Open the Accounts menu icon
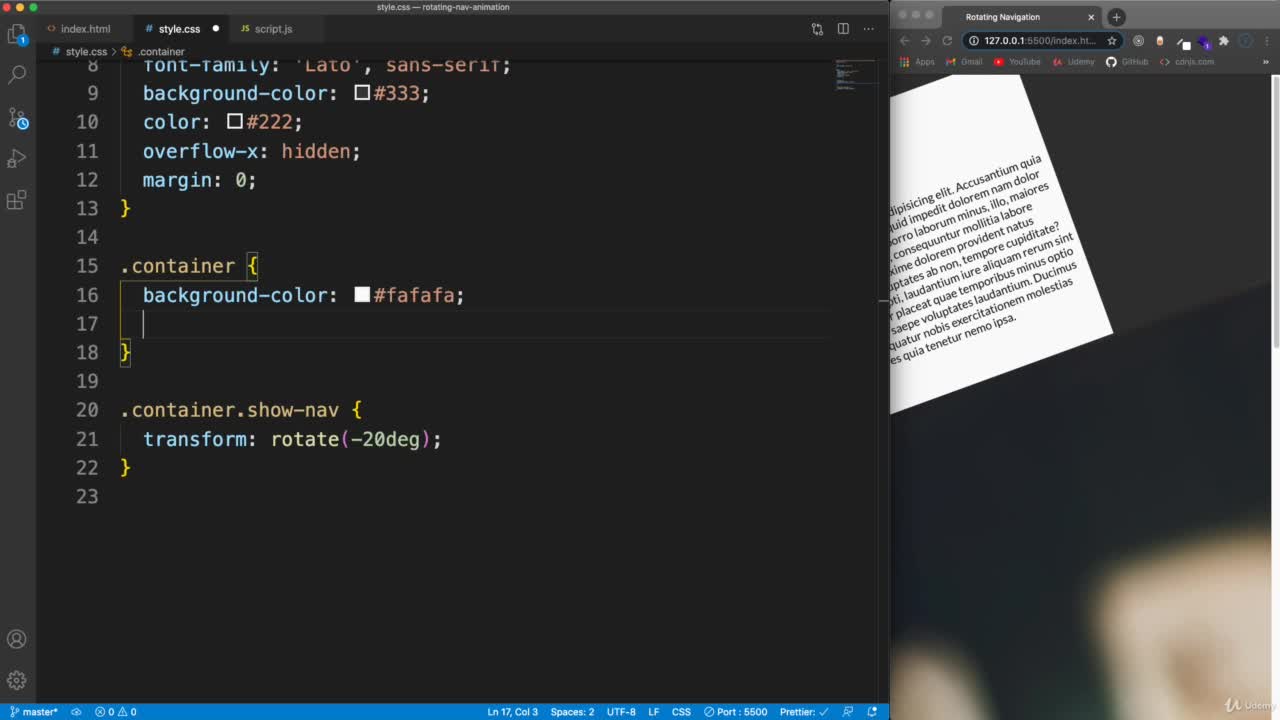 pyautogui.click(x=17, y=640)
